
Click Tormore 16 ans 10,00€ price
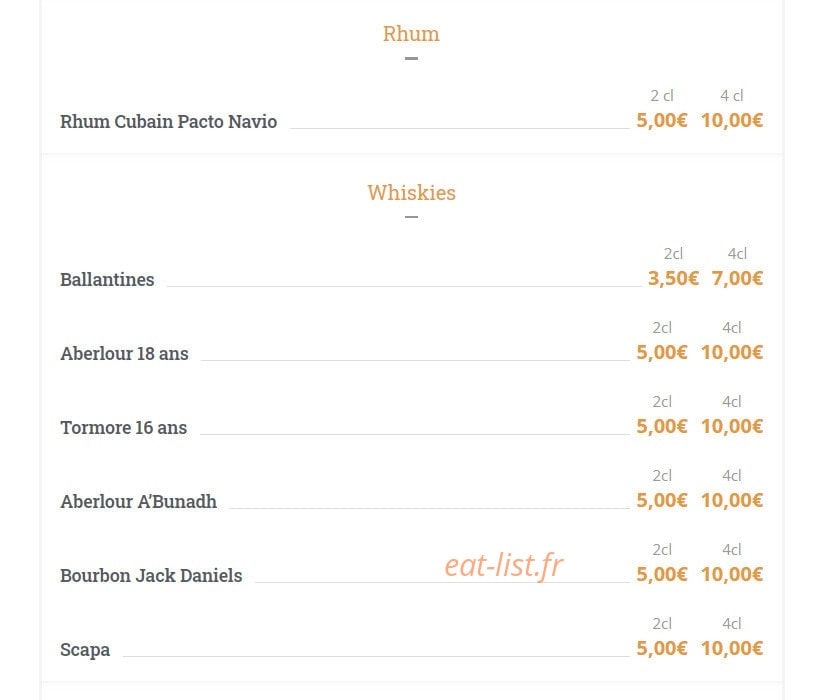coord(732,426)
